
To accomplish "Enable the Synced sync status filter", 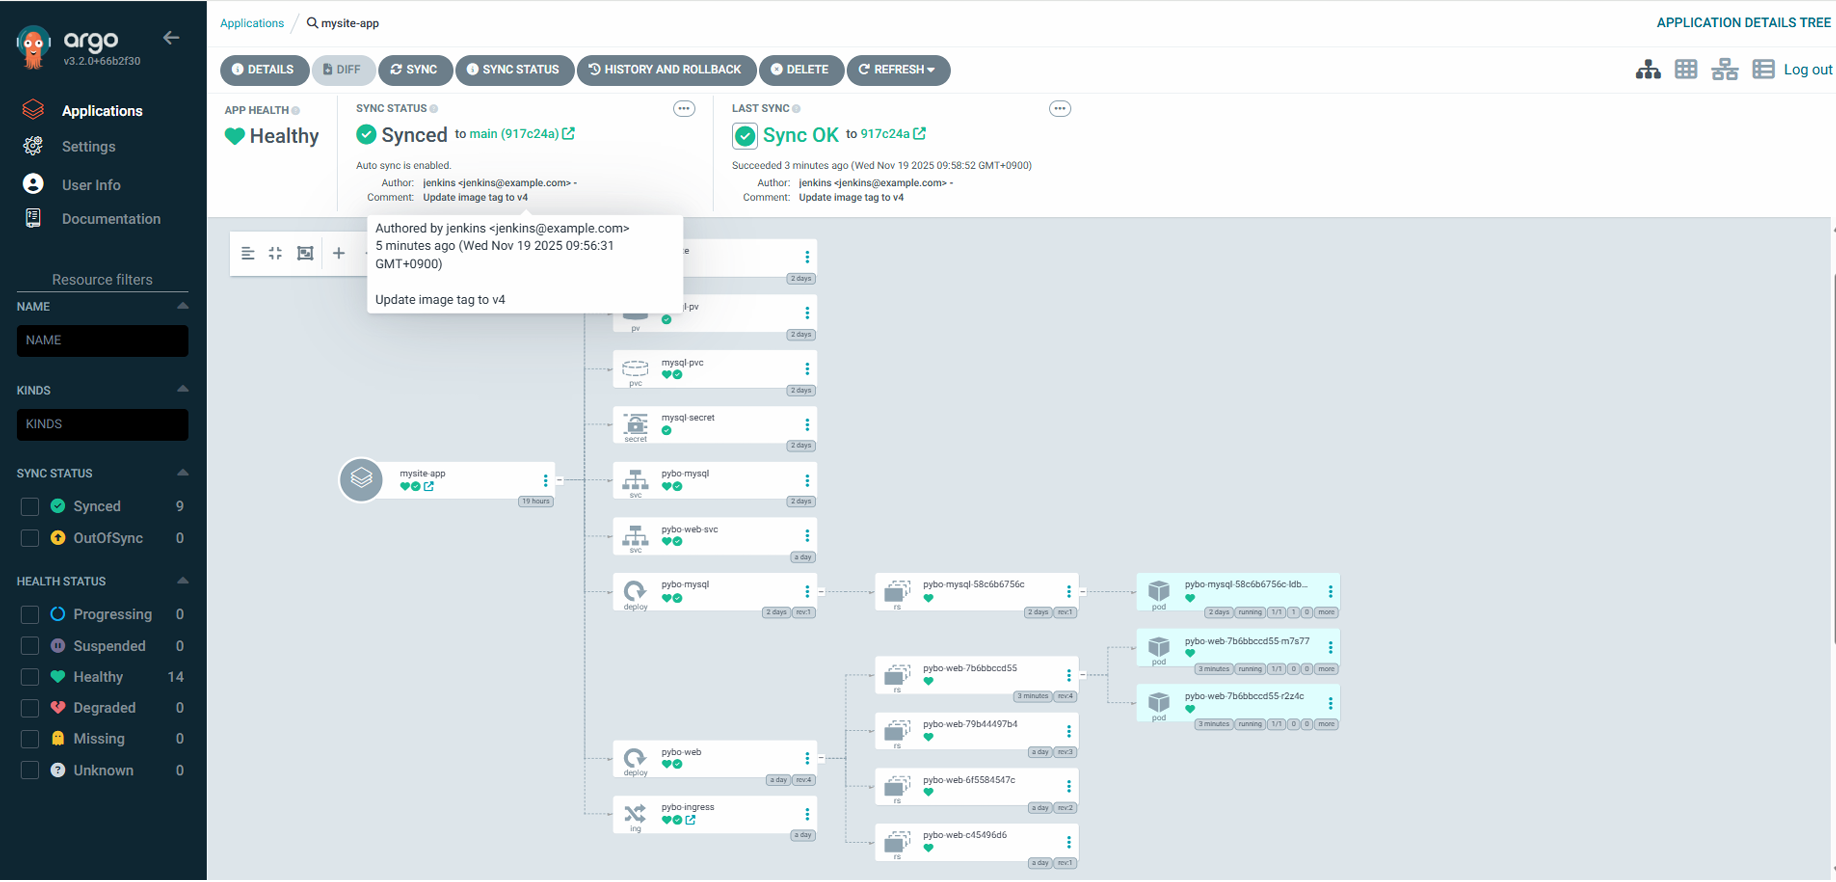I will pyautogui.click(x=30, y=507).
